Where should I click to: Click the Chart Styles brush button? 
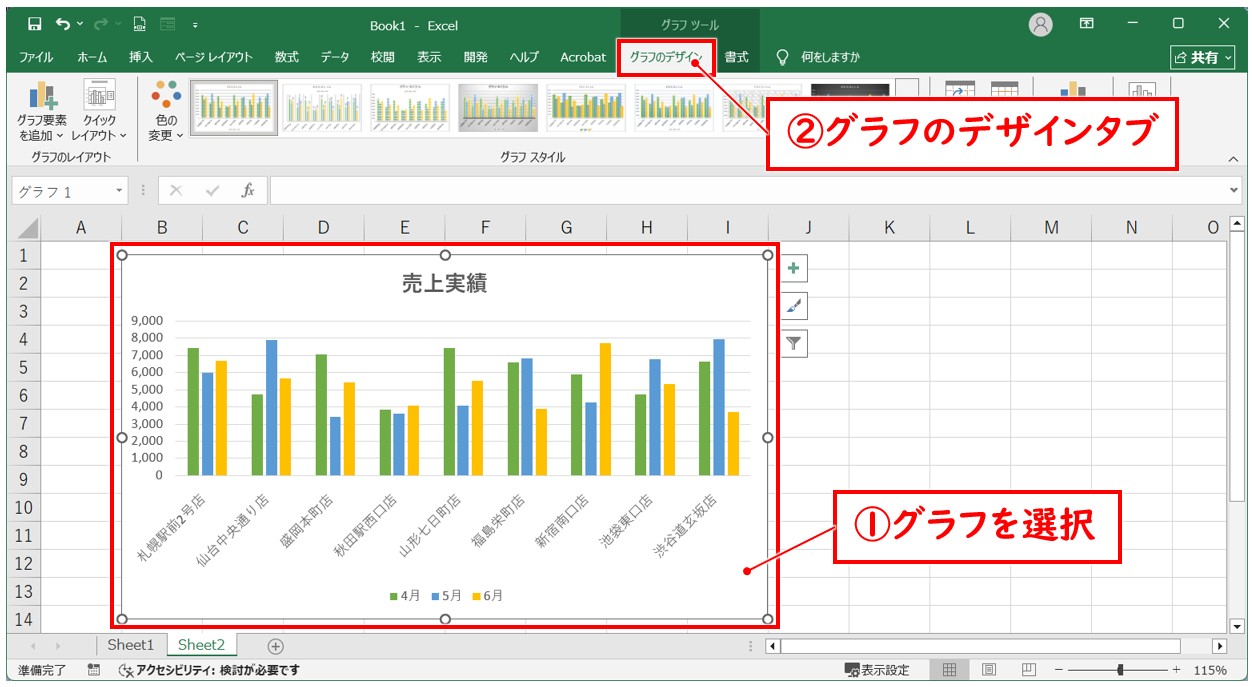(x=794, y=306)
